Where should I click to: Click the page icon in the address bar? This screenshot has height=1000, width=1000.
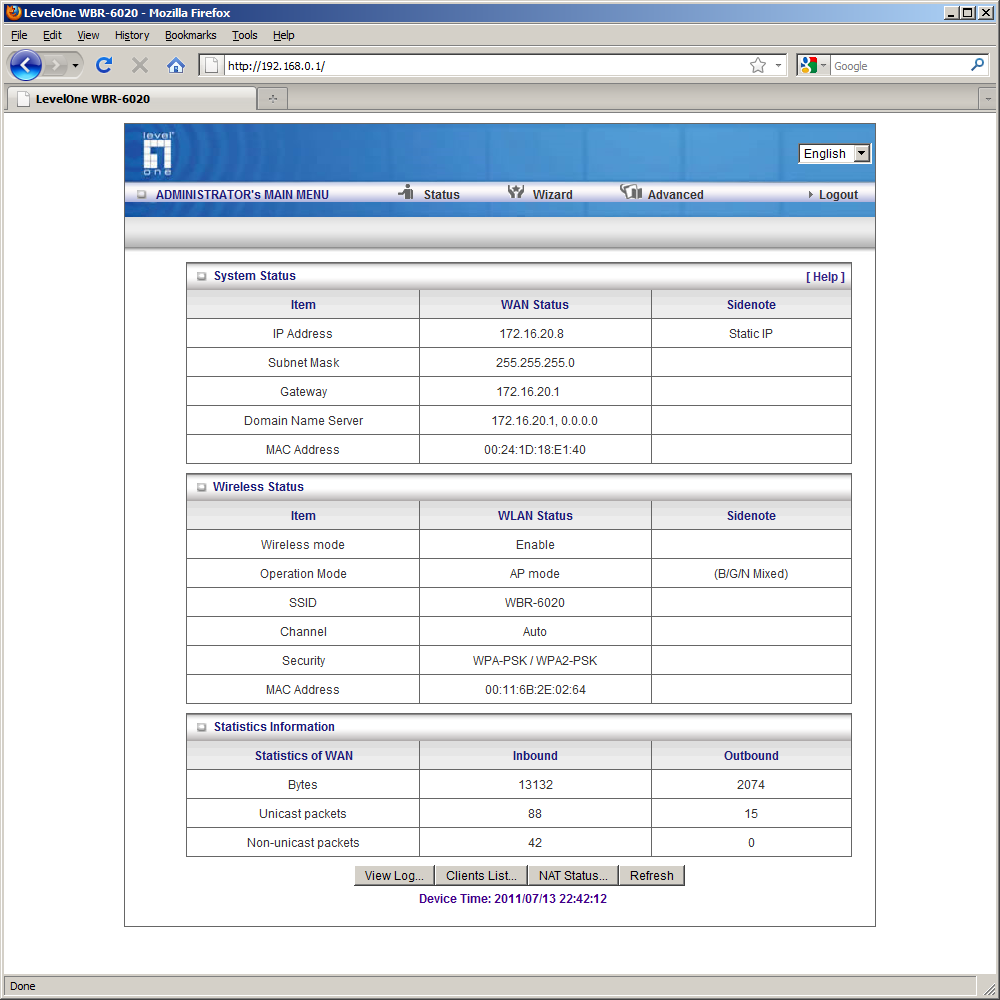(212, 65)
